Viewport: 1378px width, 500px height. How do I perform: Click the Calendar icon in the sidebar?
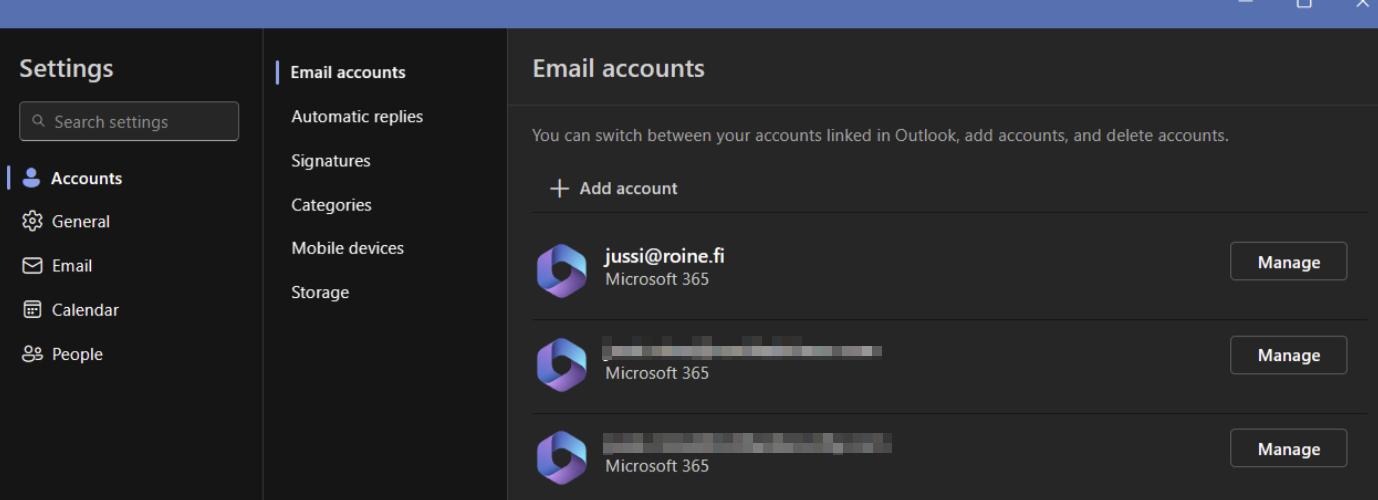(x=32, y=309)
